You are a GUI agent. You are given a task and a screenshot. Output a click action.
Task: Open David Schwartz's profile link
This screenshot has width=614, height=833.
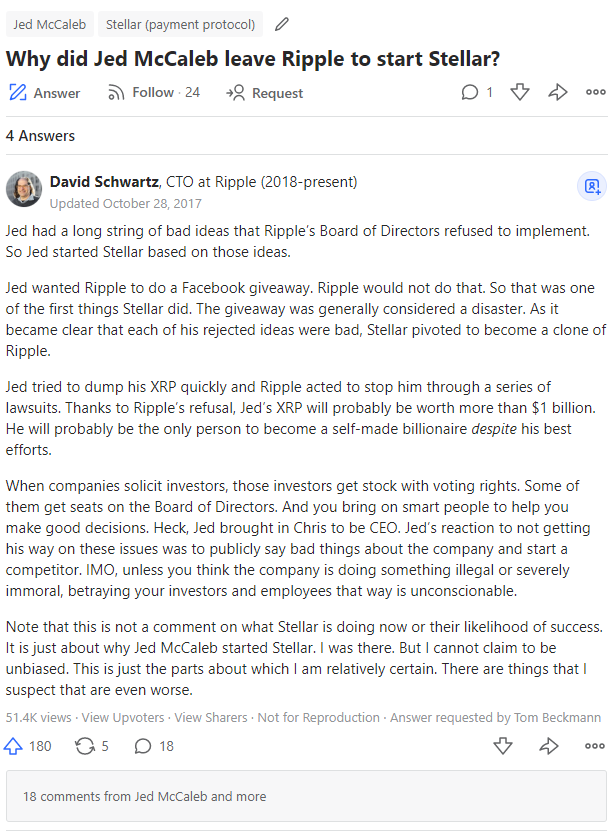coord(103,182)
